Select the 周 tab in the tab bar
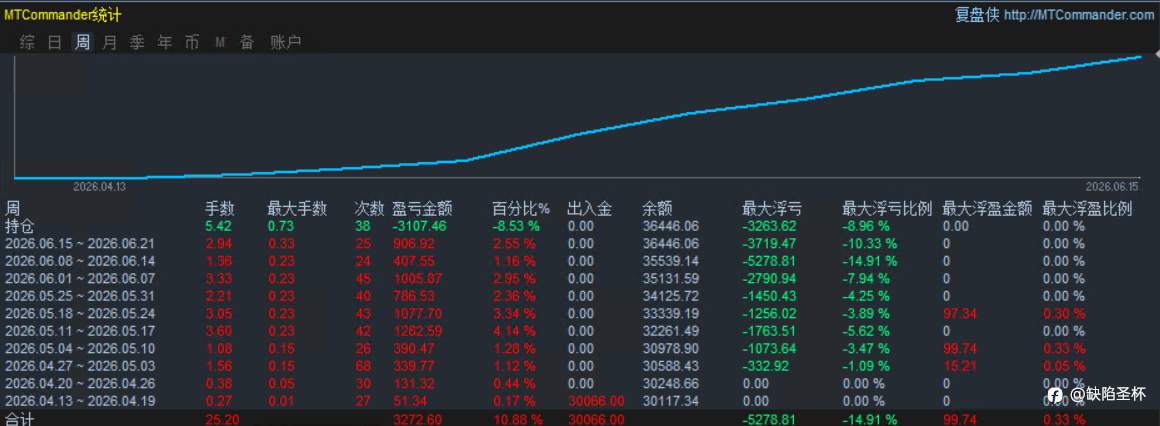The image size is (1160, 426). click(82, 43)
